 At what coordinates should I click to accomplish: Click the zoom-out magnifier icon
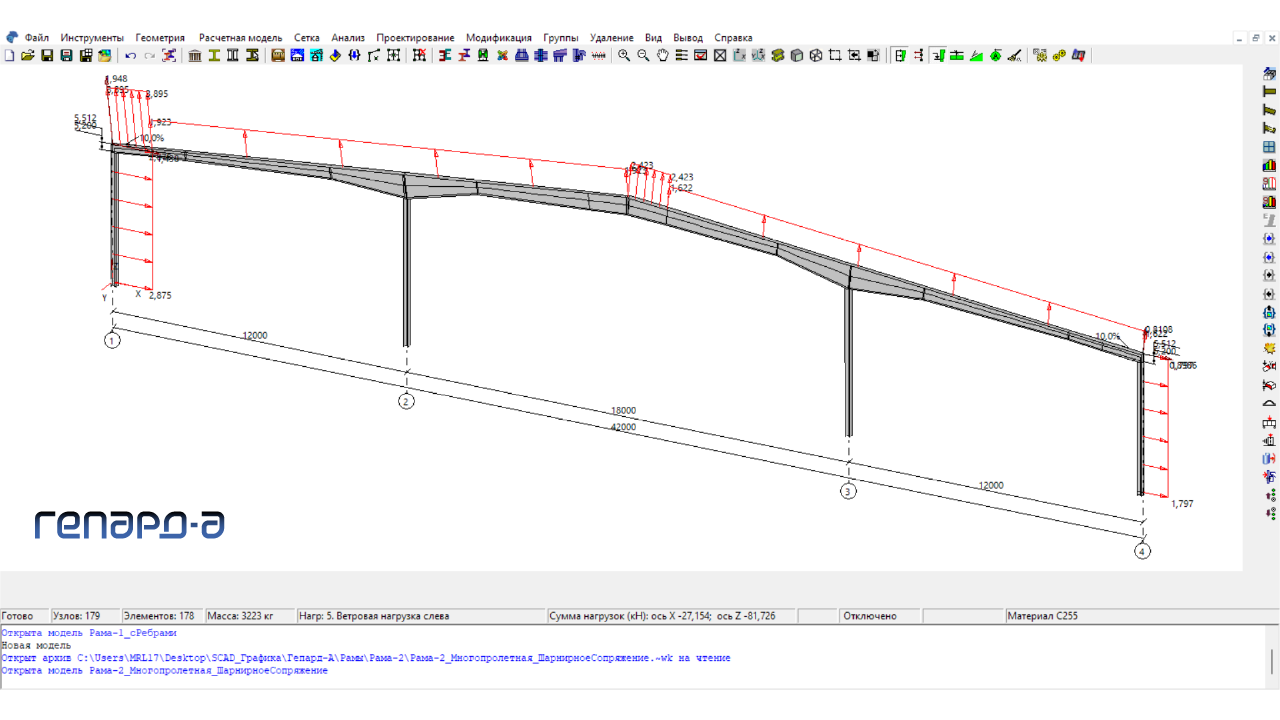pos(643,56)
